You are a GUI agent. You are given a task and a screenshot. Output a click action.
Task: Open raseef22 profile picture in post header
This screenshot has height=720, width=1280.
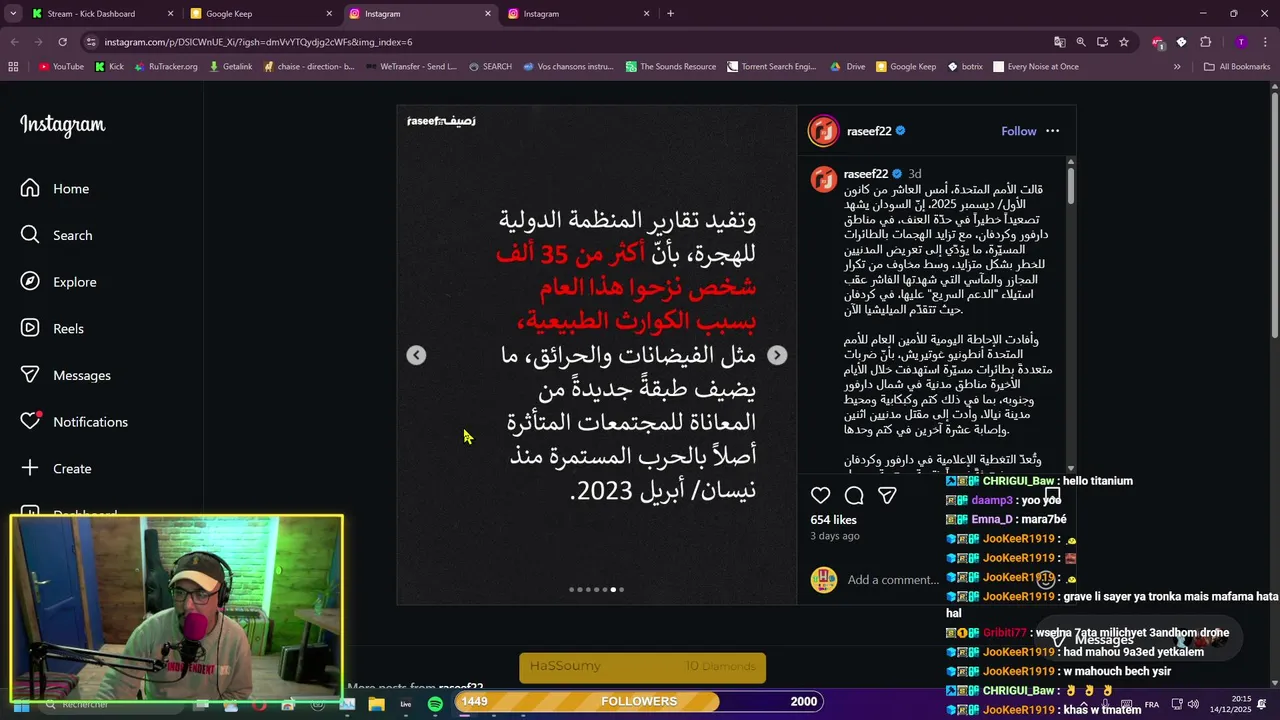[x=824, y=131]
